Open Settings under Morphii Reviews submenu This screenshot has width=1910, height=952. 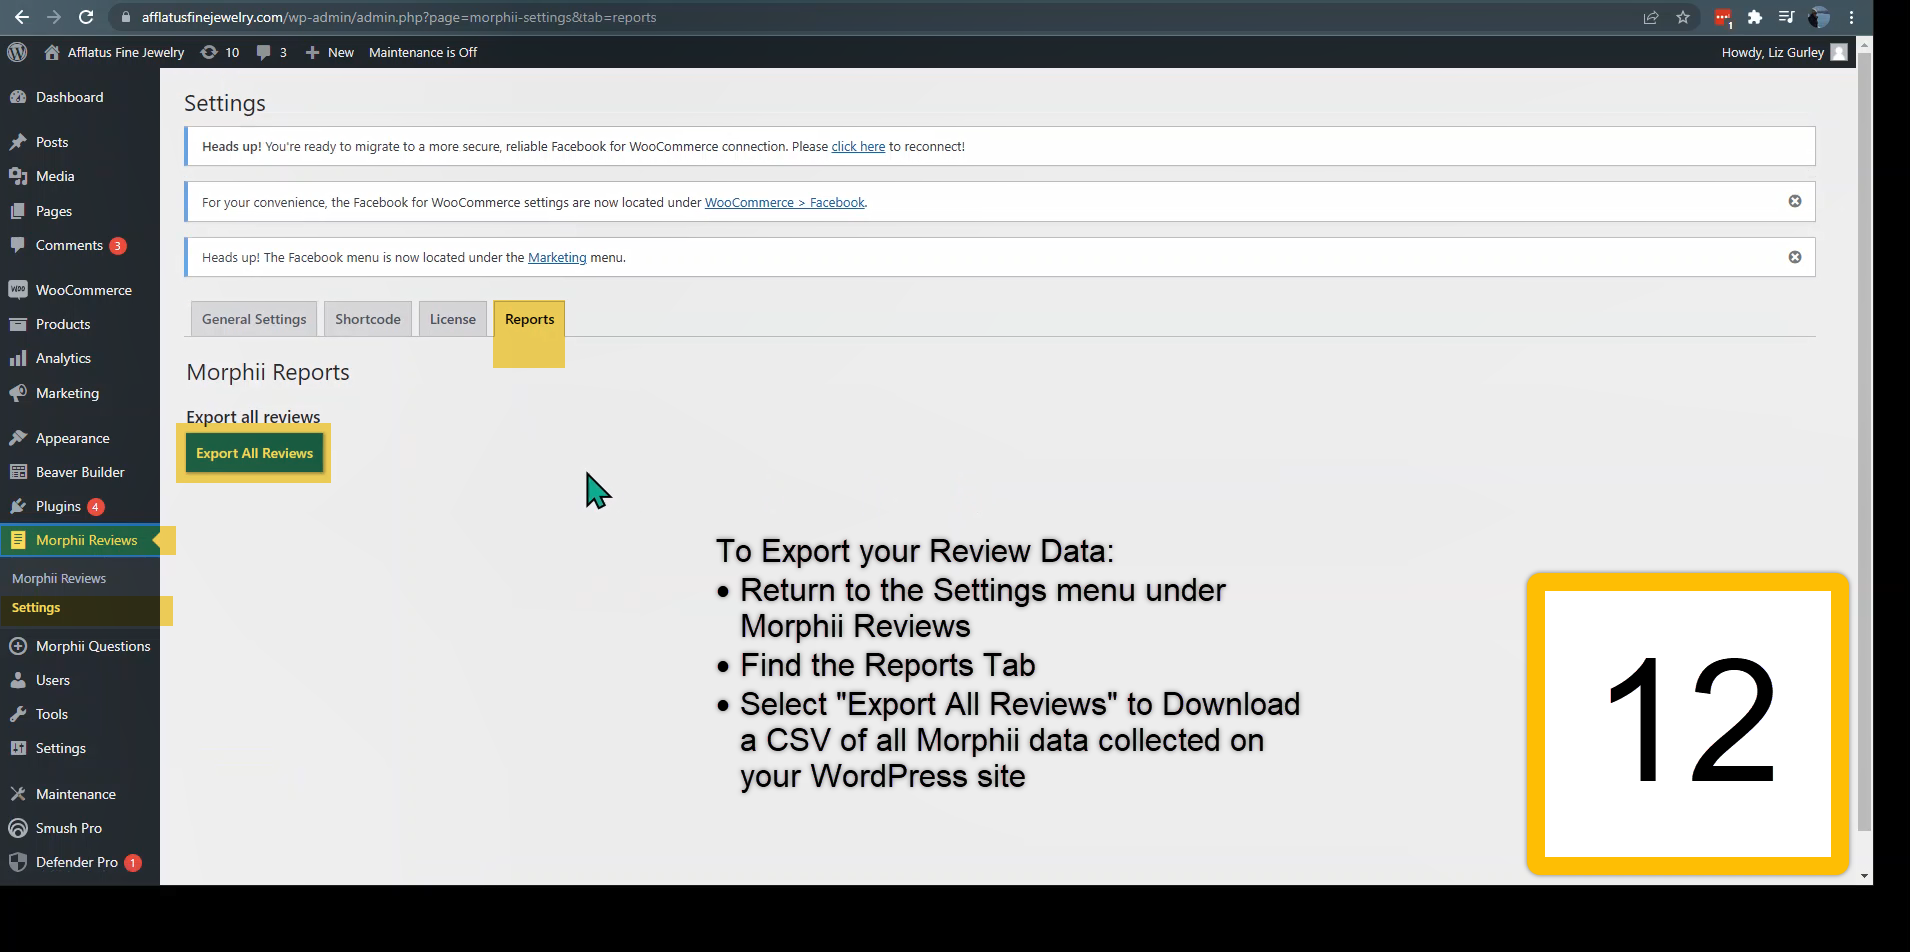tap(36, 608)
